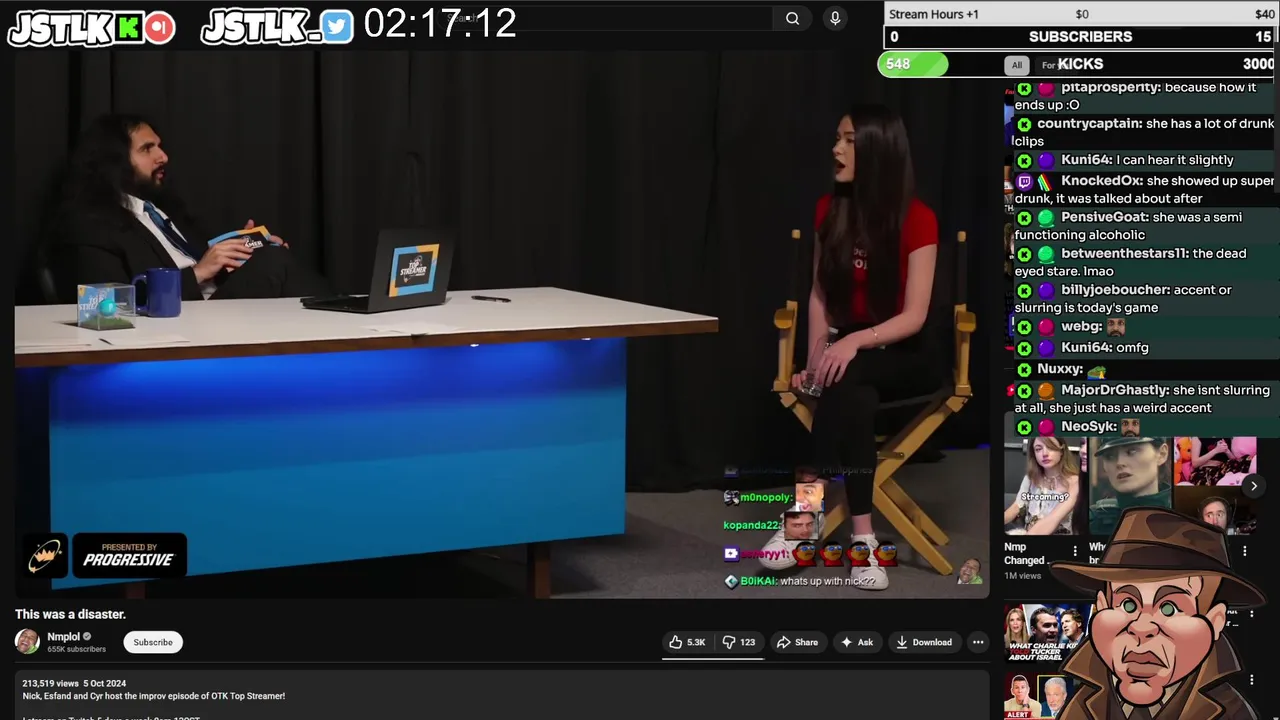Click the '213,519 views 5 Oct 2024' text
1280x720 pixels.
tap(74, 683)
